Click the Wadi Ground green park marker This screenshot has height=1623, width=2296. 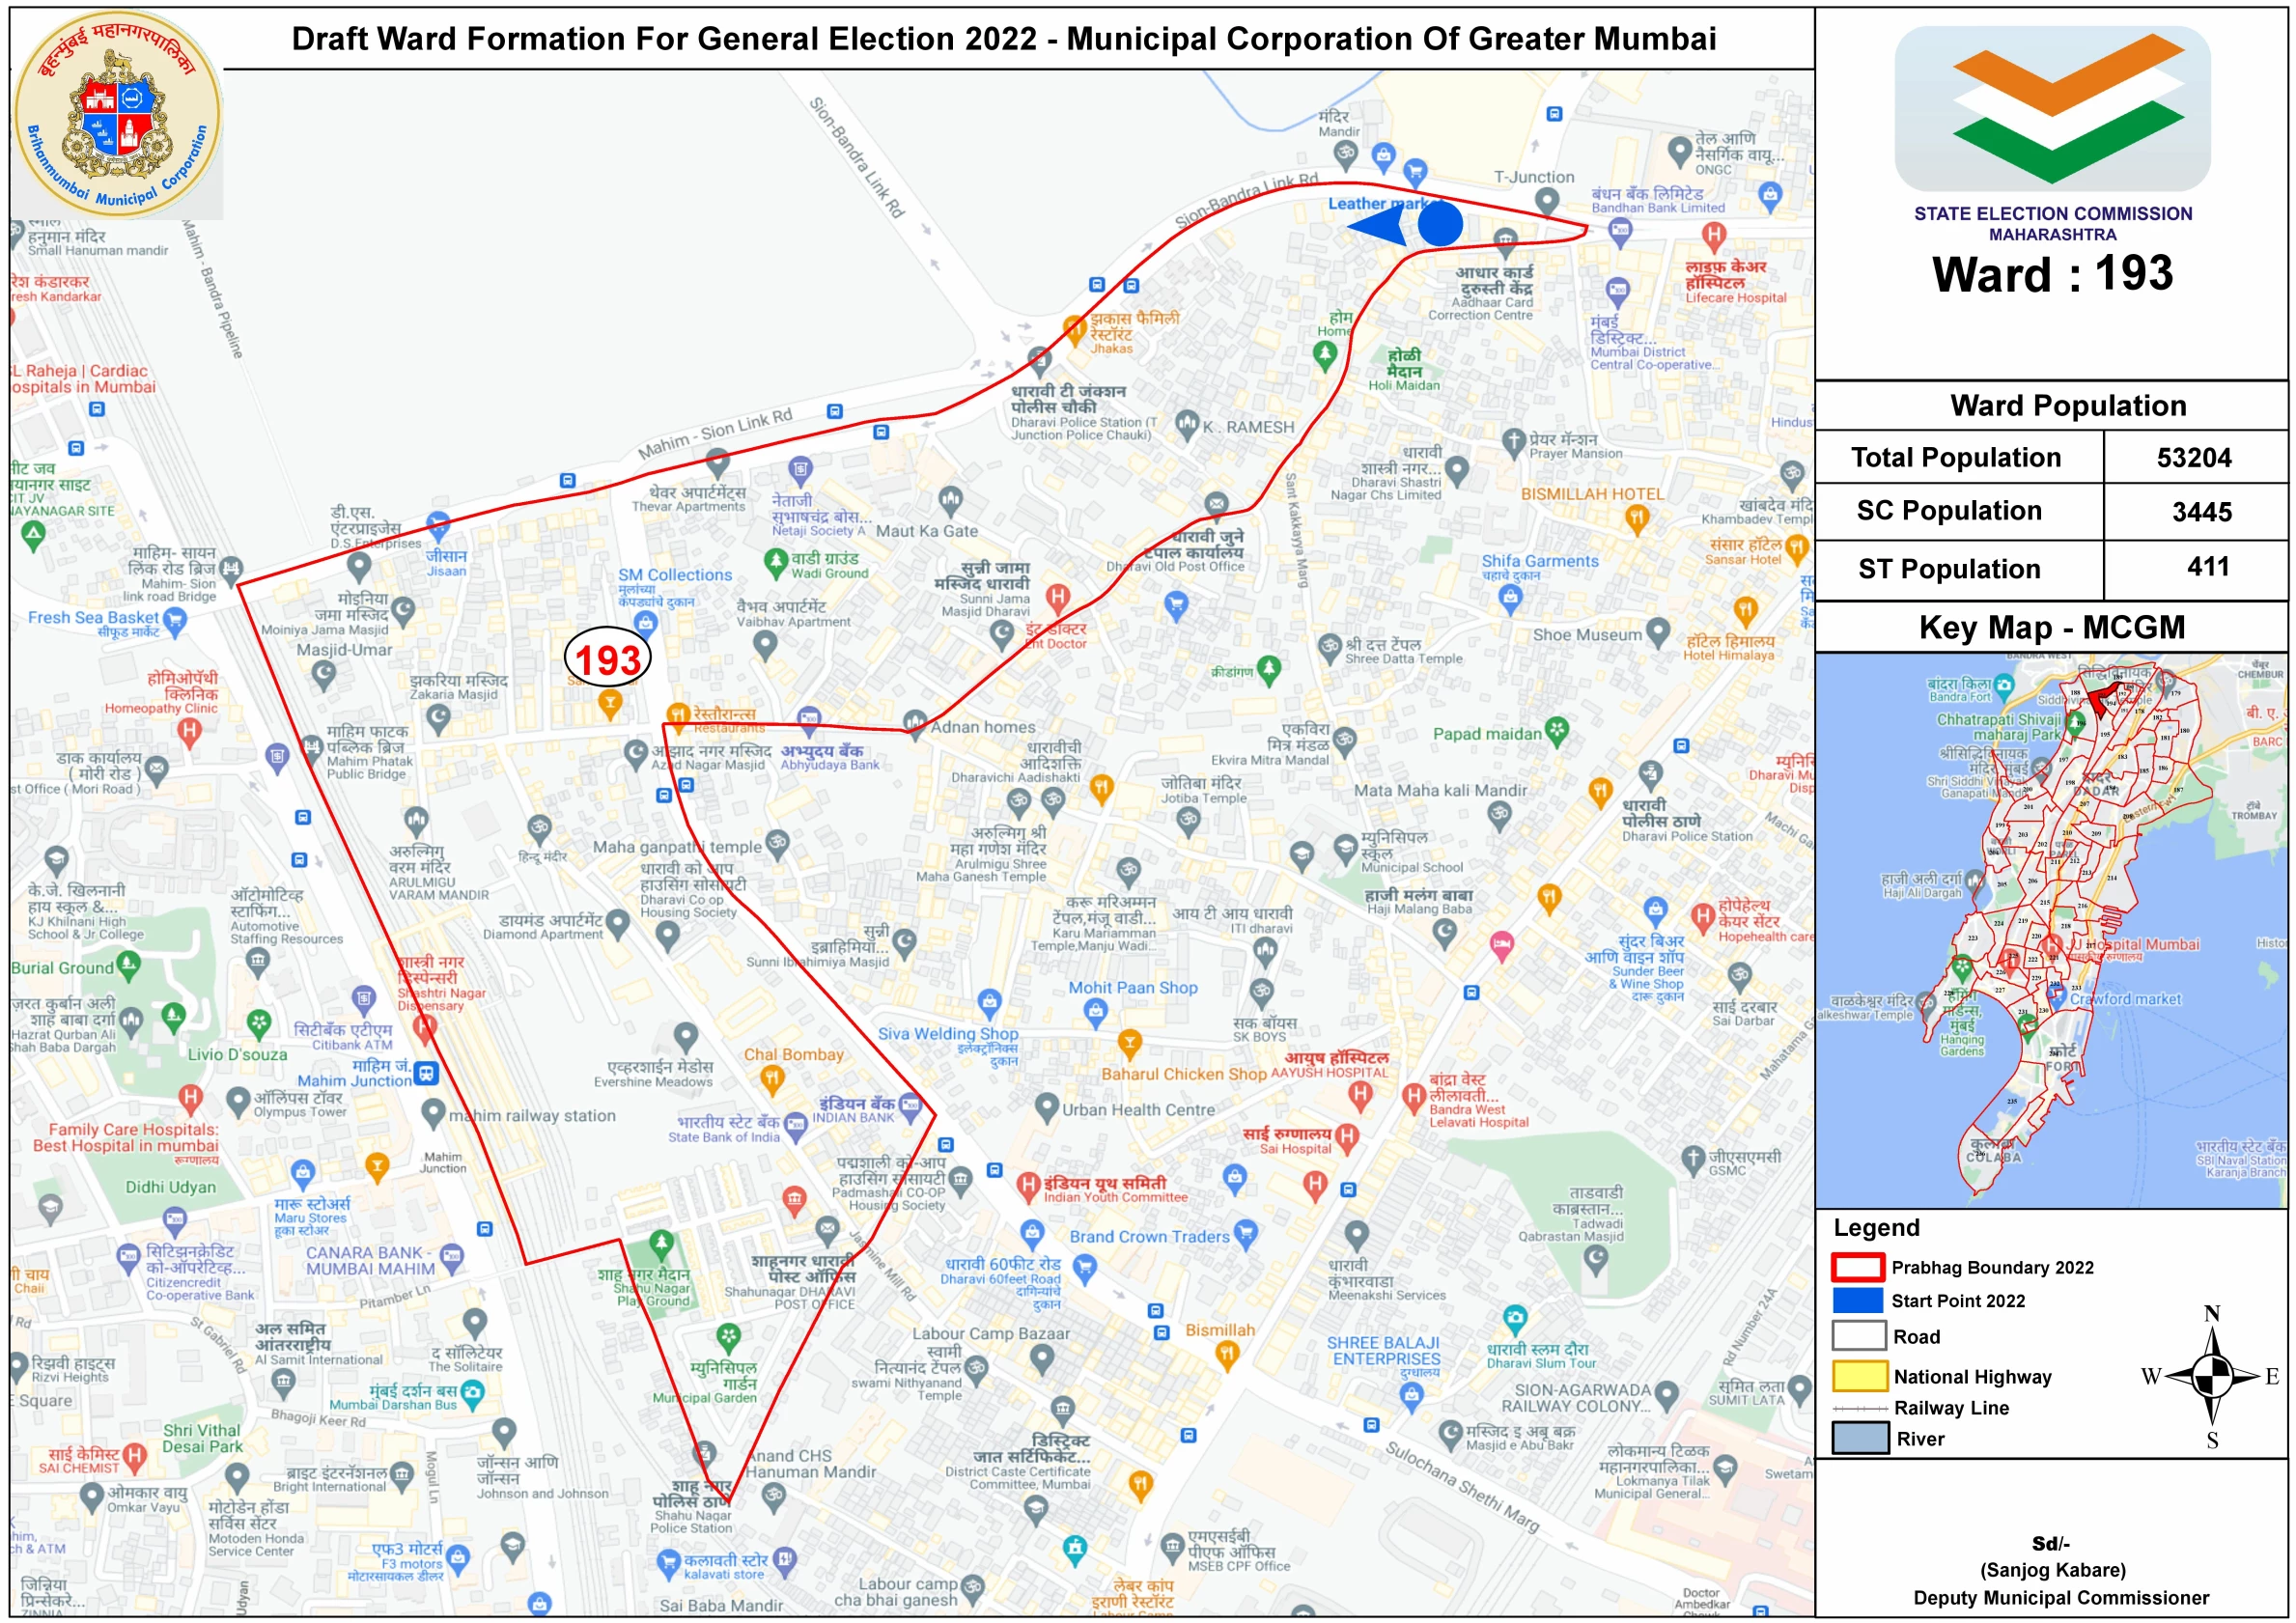pos(776,562)
